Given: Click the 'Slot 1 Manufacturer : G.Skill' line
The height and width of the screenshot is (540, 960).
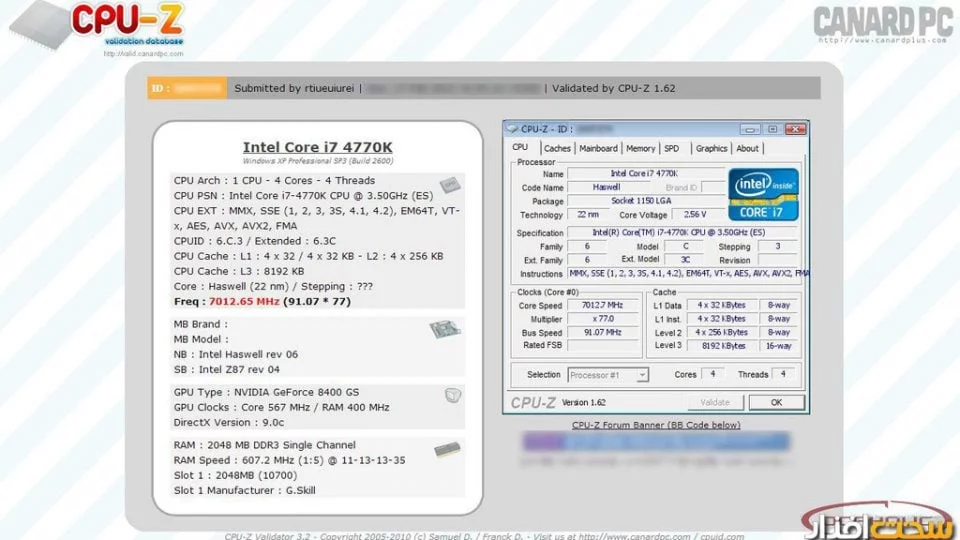Looking at the screenshot, I should (244, 490).
